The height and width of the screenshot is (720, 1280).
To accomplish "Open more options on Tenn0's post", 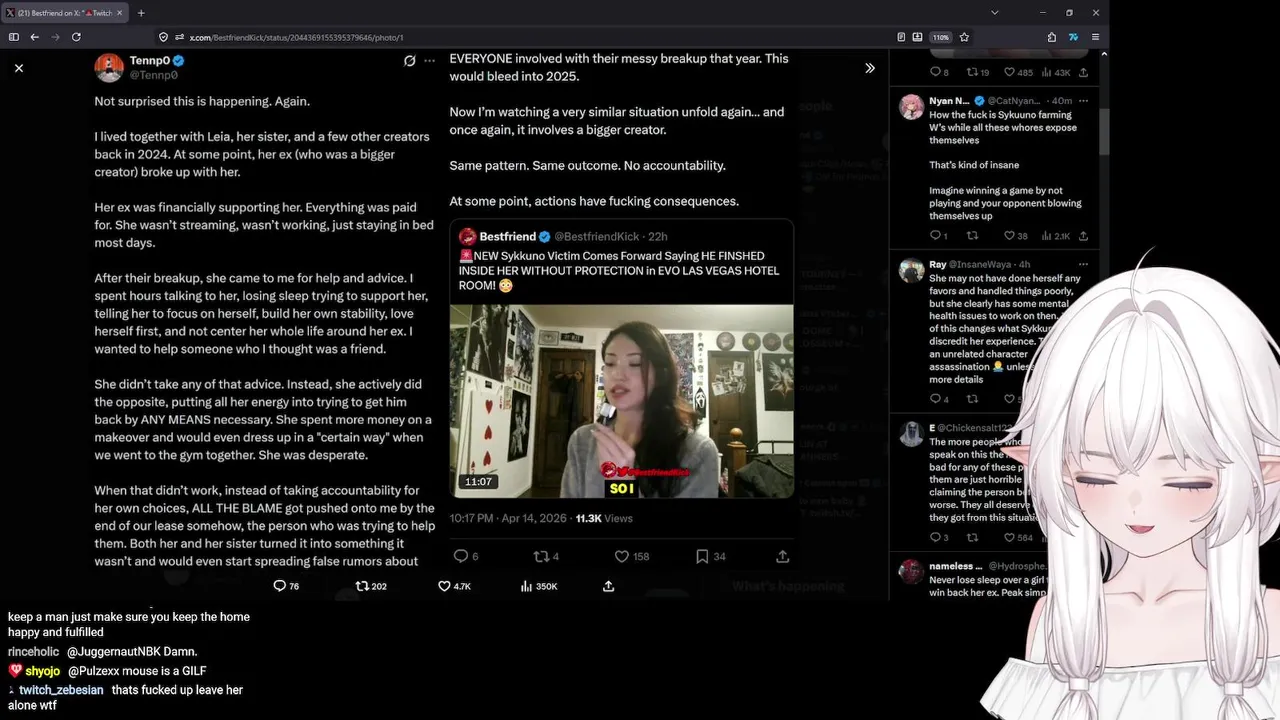I will [430, 61].
